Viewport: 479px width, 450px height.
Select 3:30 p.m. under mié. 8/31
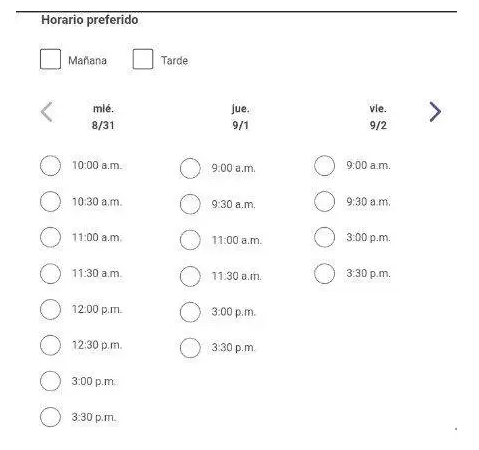coord(50,417)
